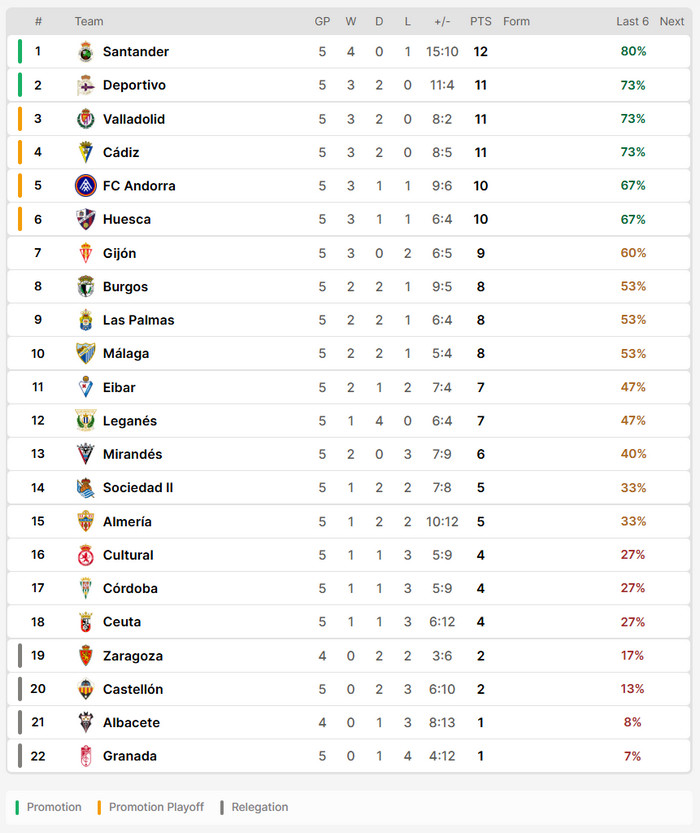The width and height of the screenshot is (700, 833).
Task: Click the Valladolid team badge
Action: (85, 119)
